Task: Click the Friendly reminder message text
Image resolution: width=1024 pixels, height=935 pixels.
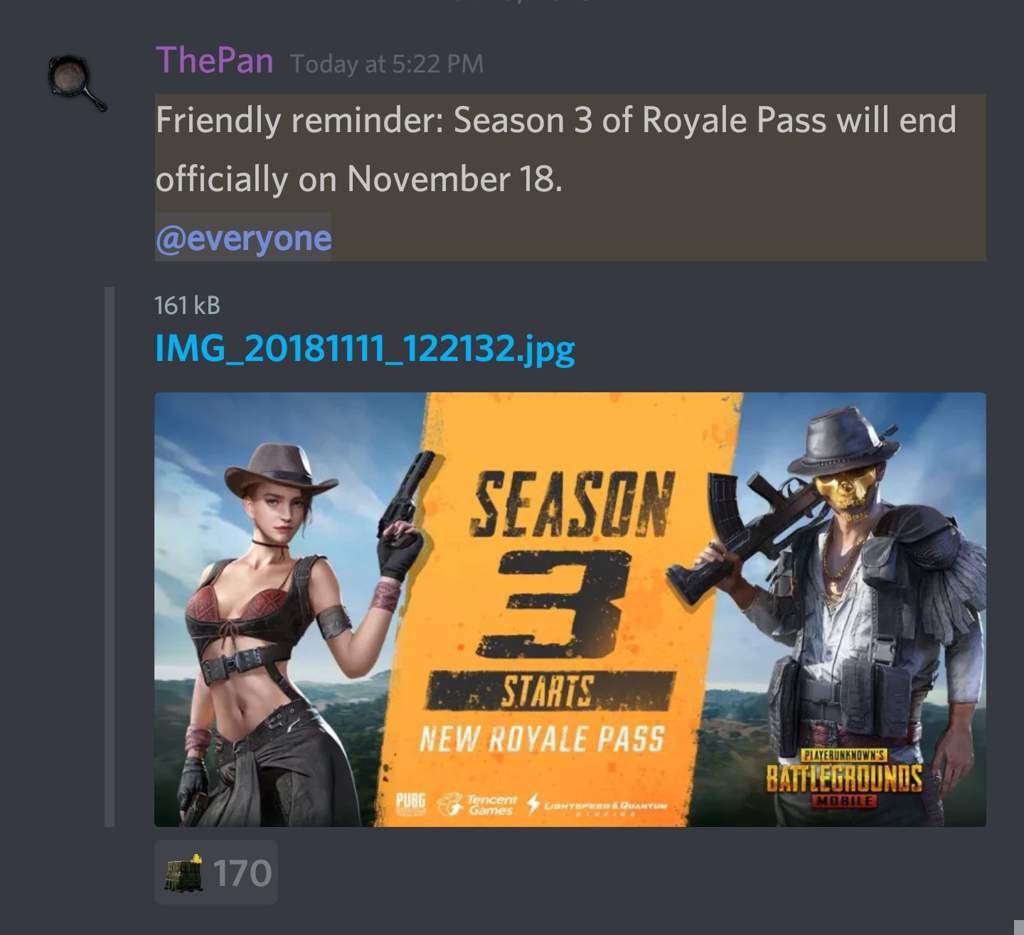Action: [556, 150]
